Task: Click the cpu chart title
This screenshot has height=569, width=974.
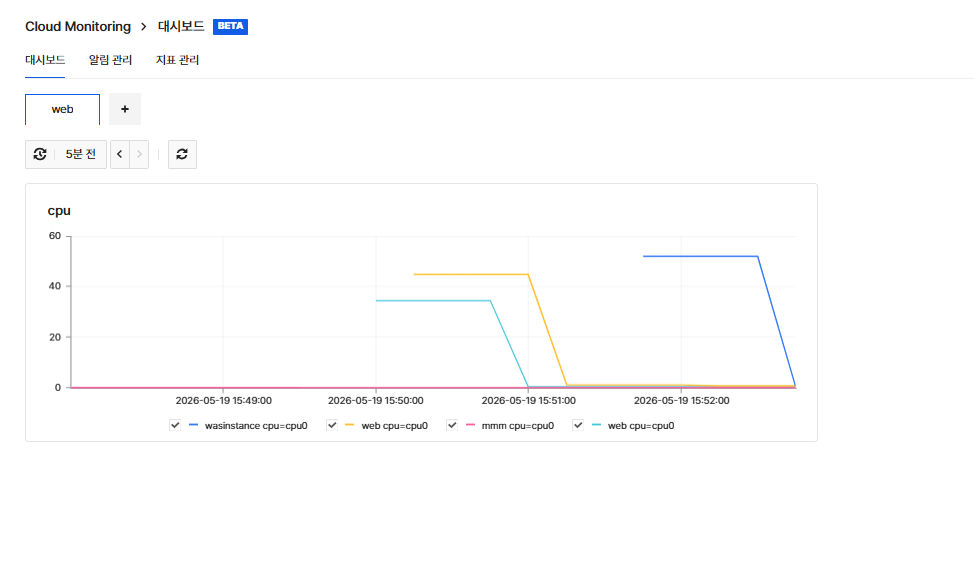Action: tap(59, 211)
